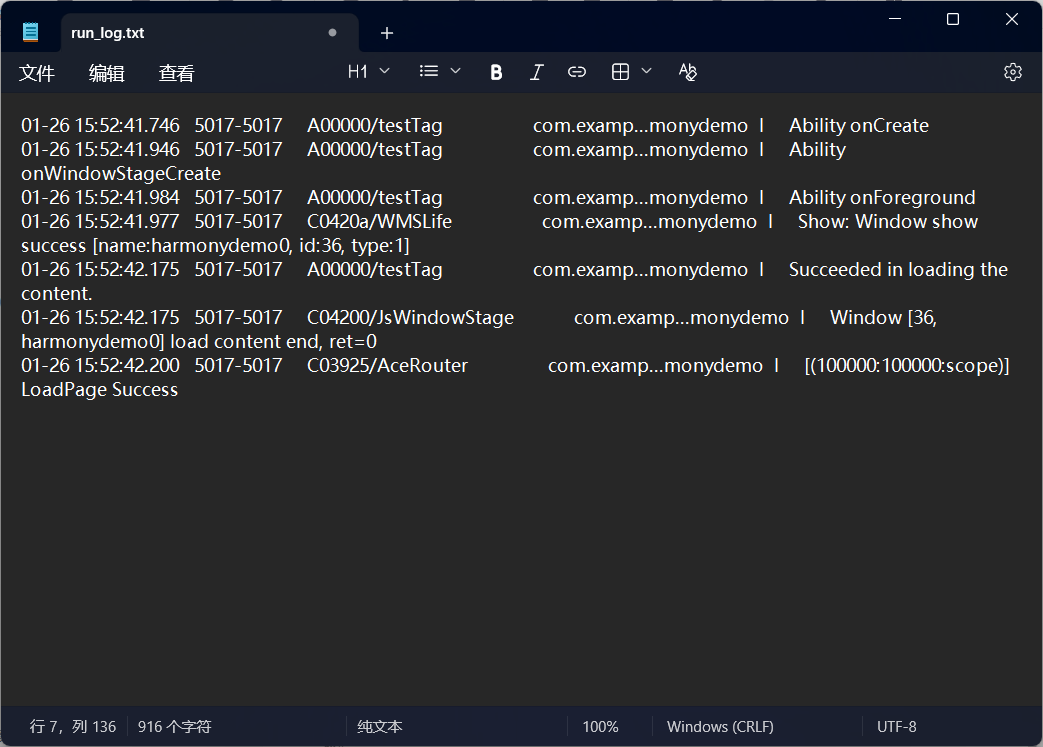Click the UTF-8 encoding indicator
Image resolution: width=1043 pixels, height=747 pixels.
[x=897, y=726]
